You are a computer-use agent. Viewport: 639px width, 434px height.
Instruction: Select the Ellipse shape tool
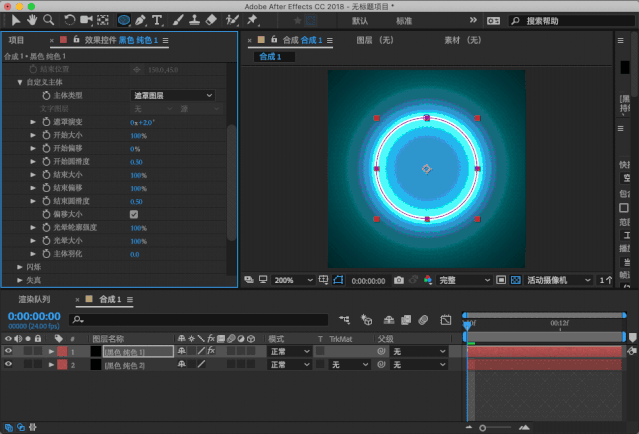[x=123, y=19]
